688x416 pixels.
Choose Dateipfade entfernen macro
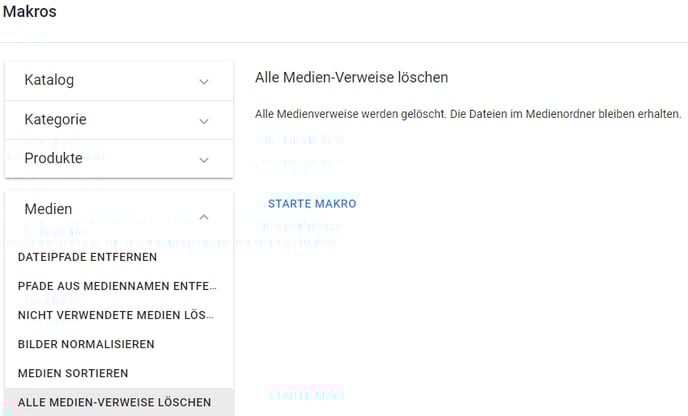click(x=87, y=257)
